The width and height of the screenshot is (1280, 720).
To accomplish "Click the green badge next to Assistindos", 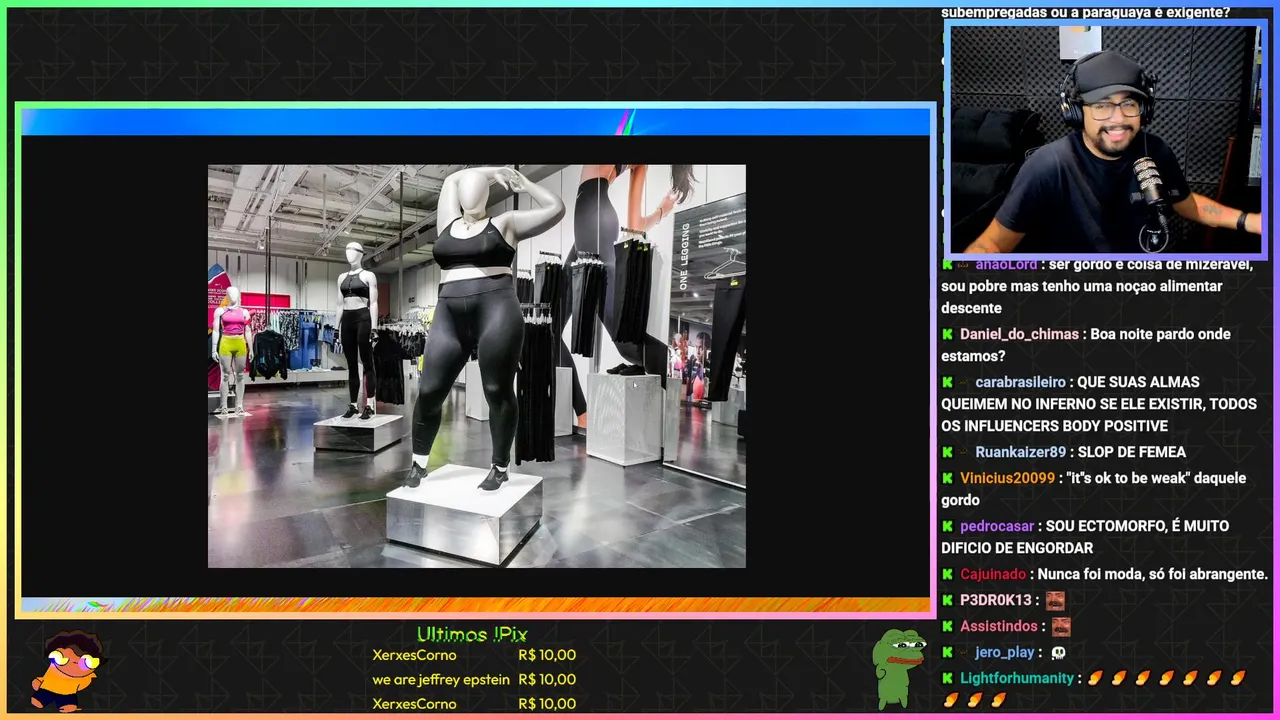I will click(947, 626).
